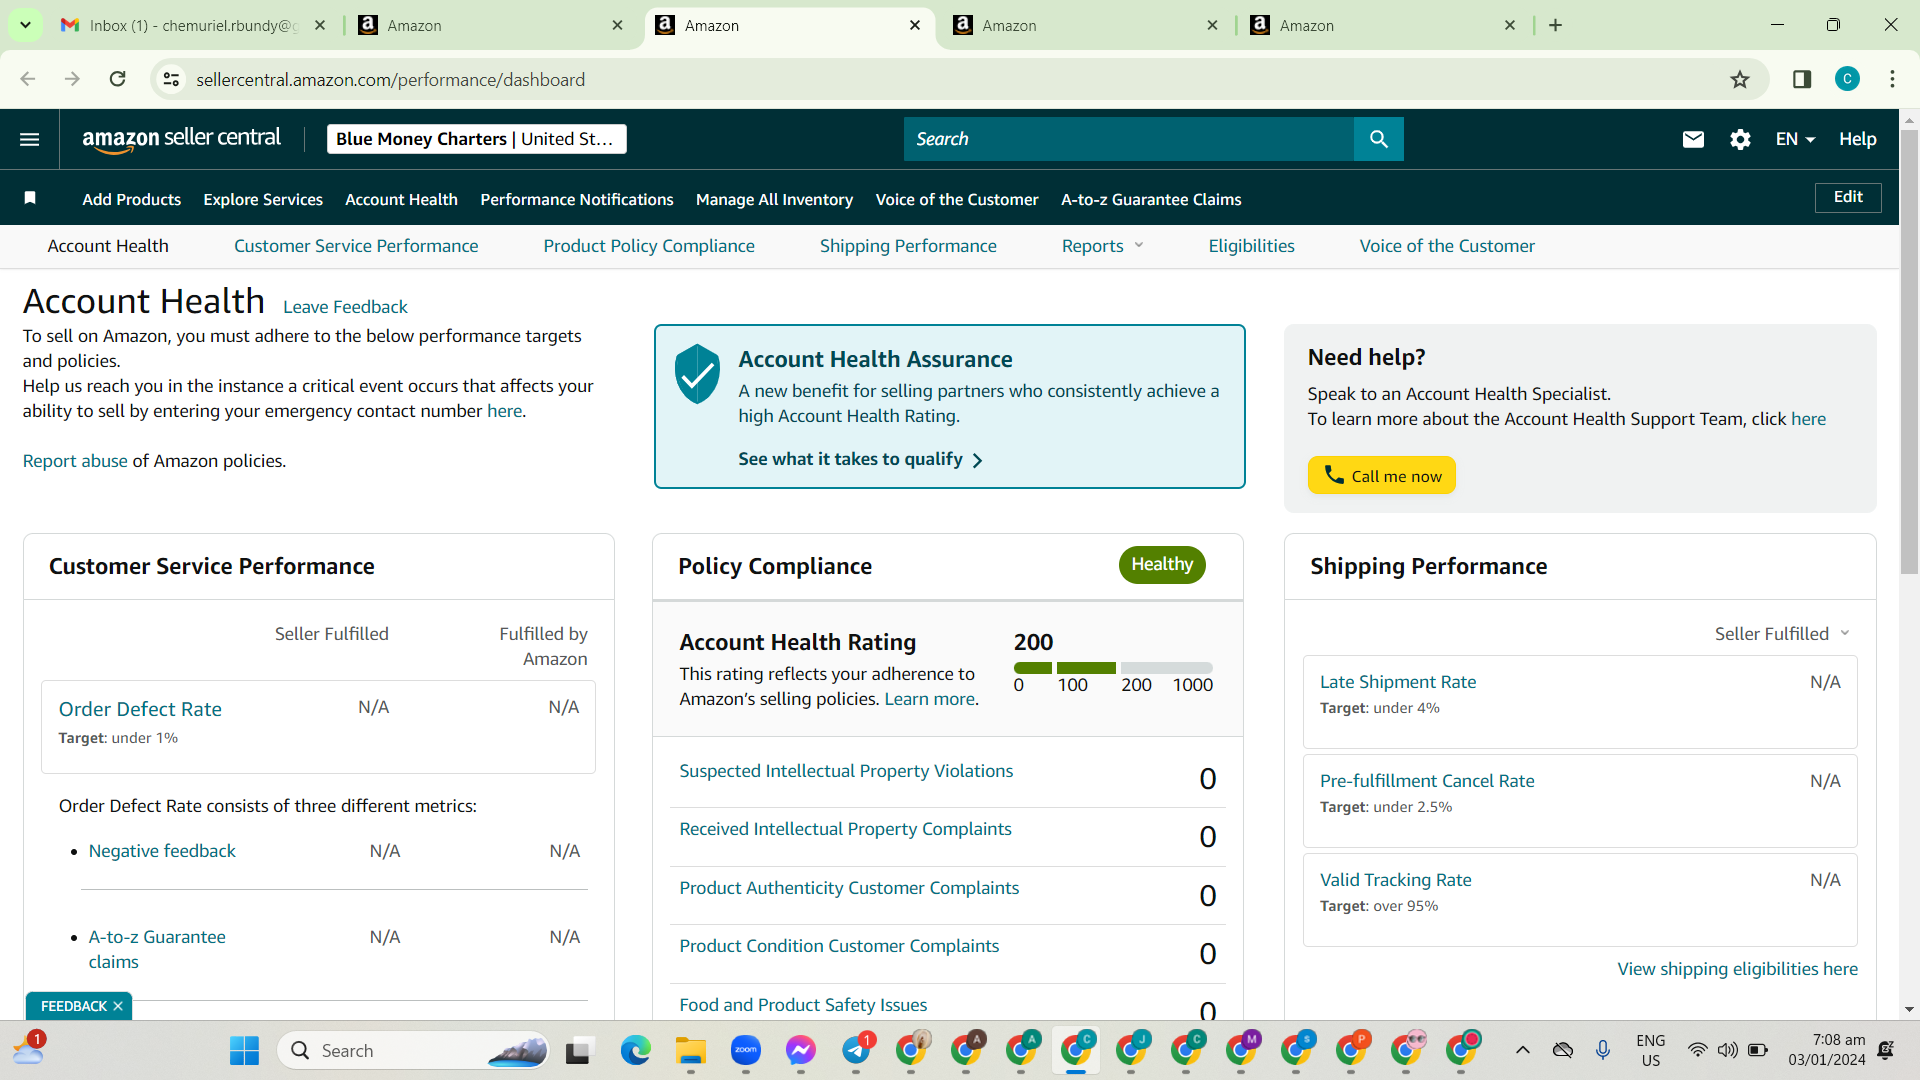
Task: Select the Account Health tab
Action: (x=108, y=246)
